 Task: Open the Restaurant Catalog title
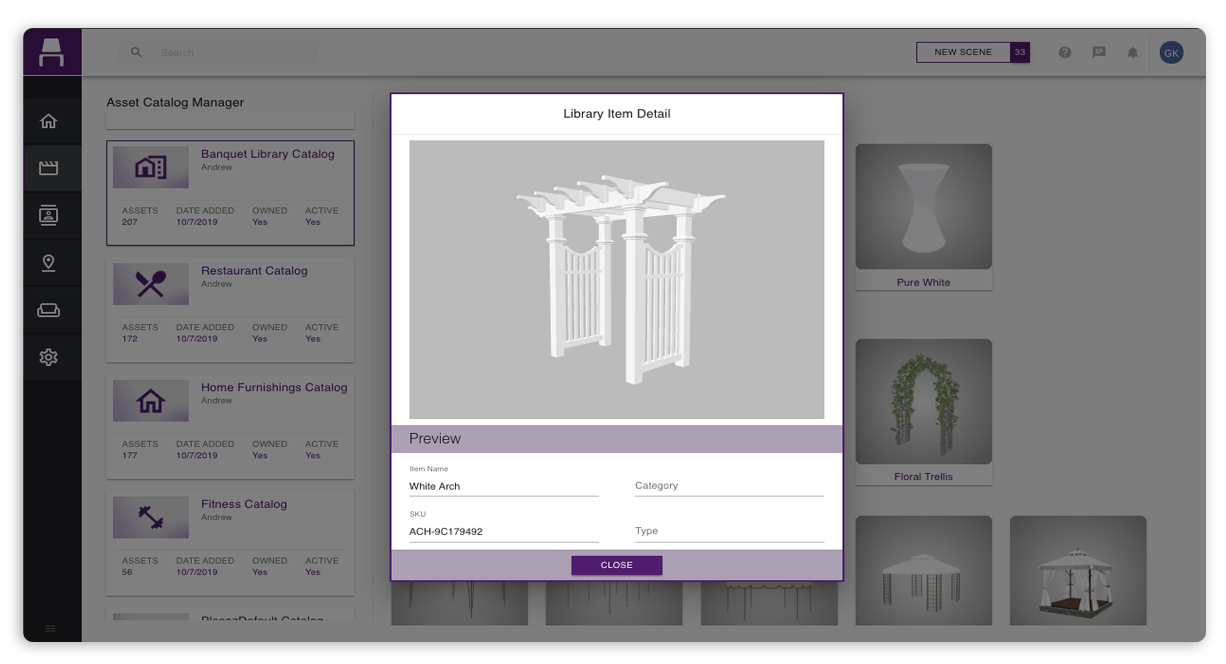pos(254,271)
